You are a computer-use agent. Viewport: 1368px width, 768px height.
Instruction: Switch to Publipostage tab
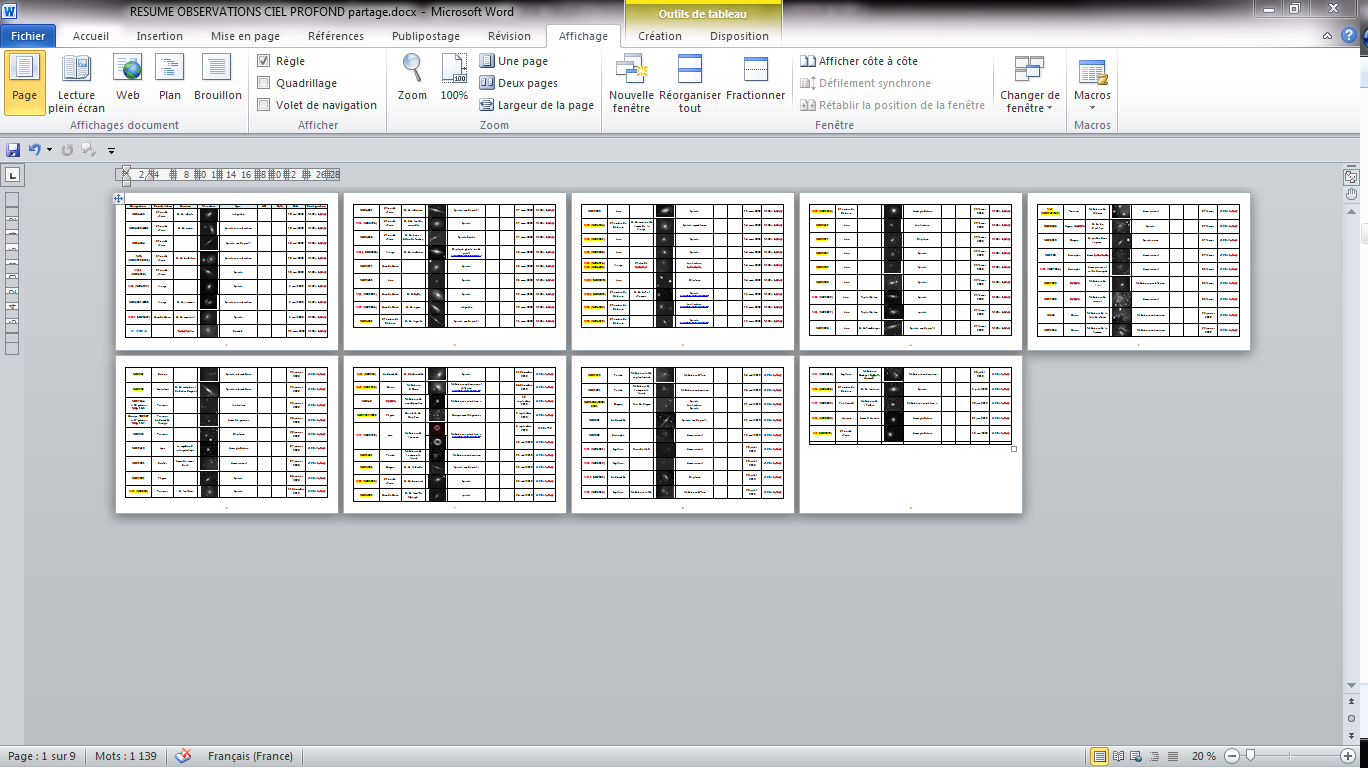click(x=426, y=36)
